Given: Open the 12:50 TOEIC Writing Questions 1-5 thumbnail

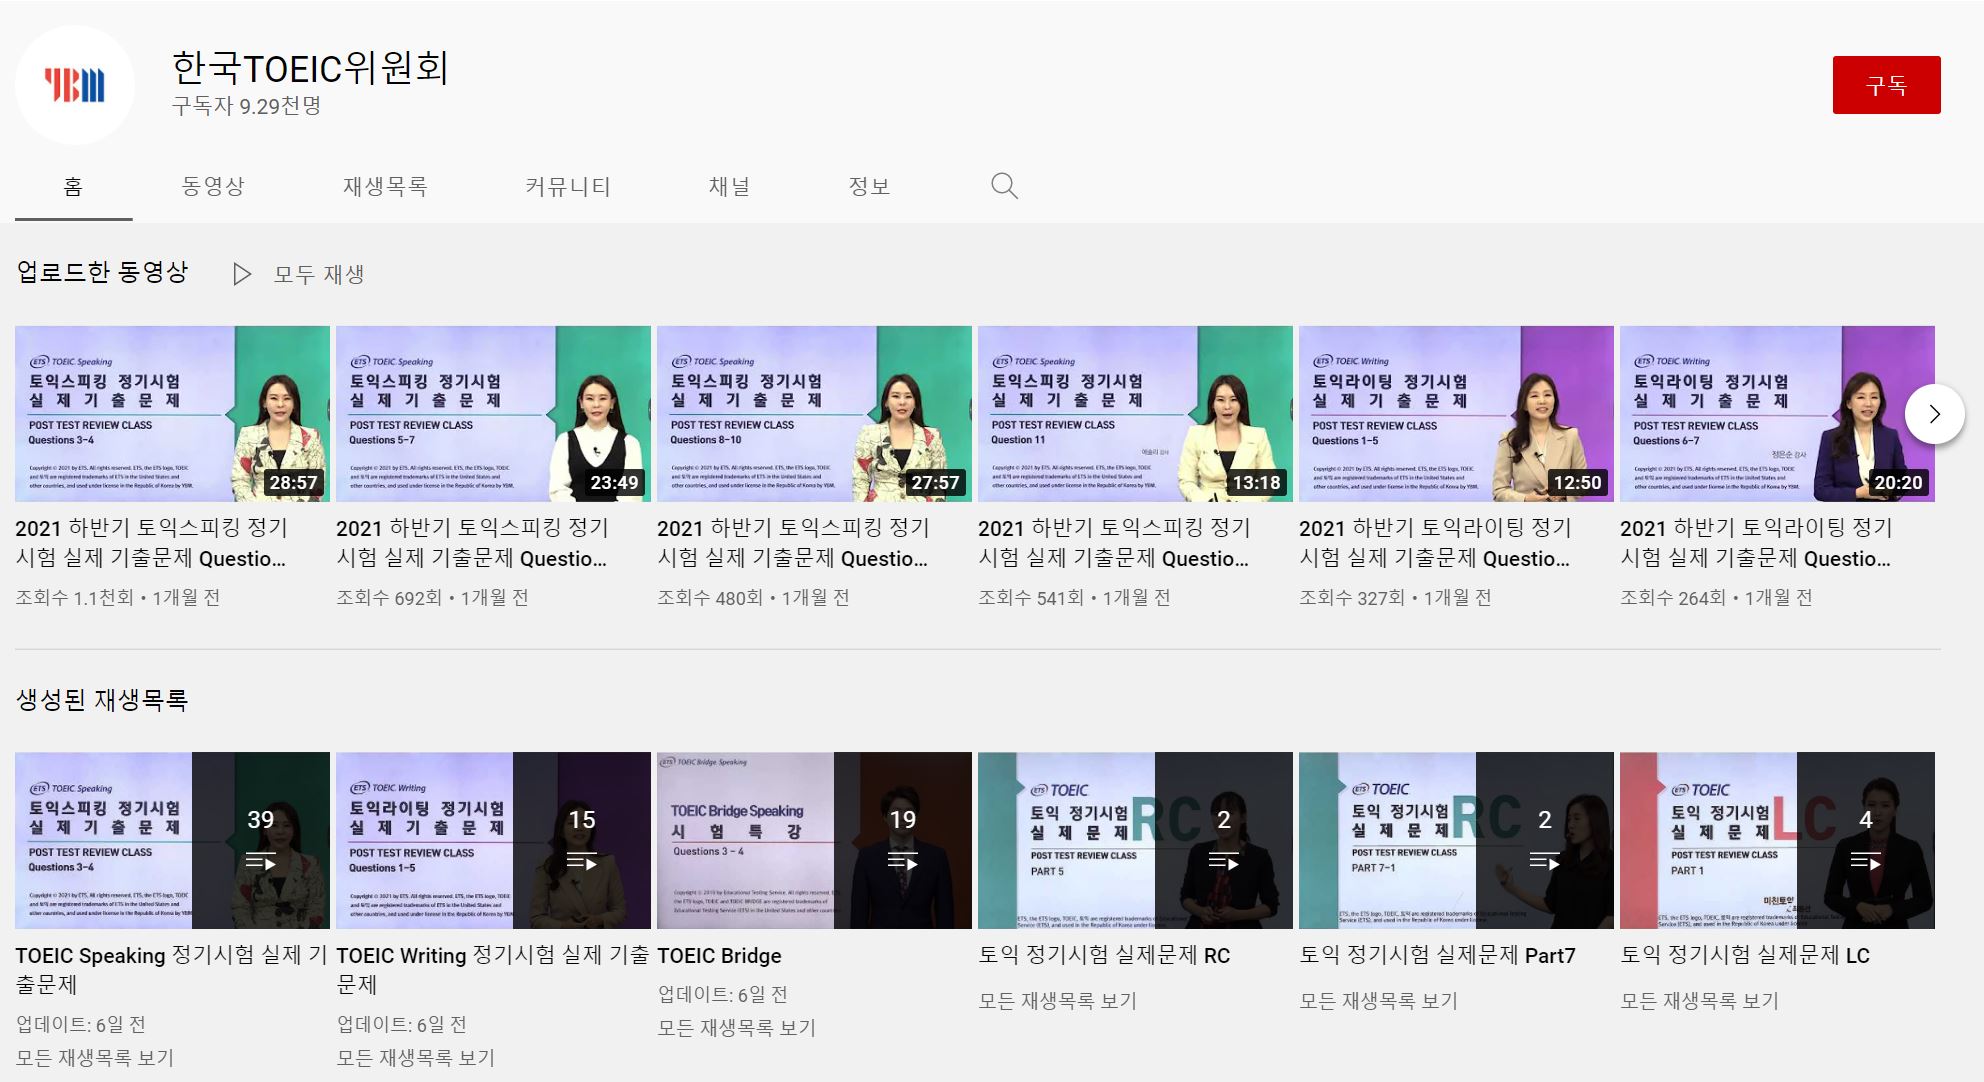Looking at the screenshot, I should point(1455,413).
